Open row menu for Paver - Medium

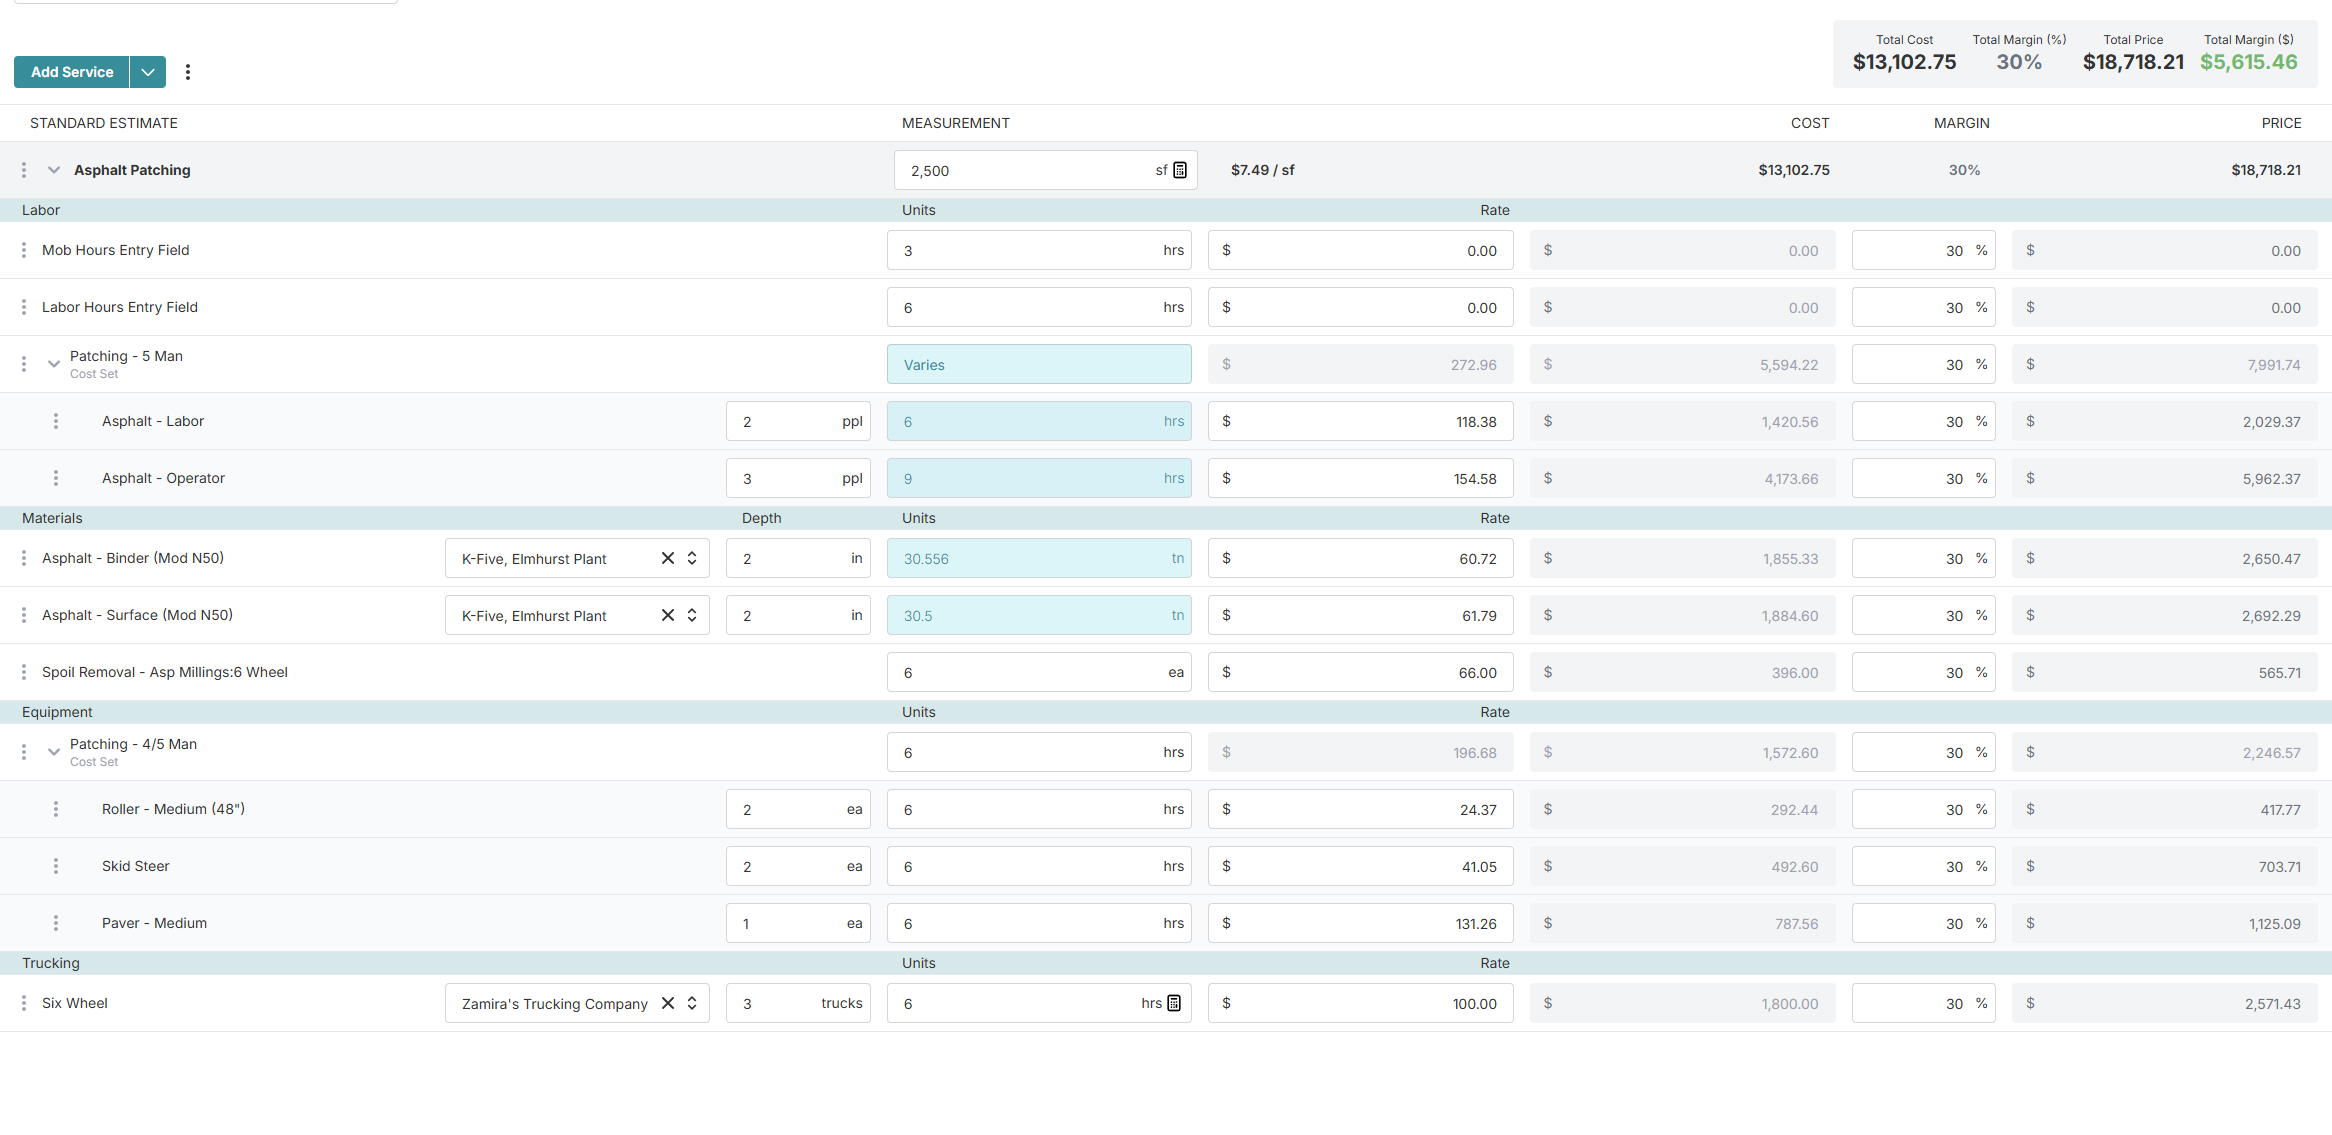click(56, 923)
